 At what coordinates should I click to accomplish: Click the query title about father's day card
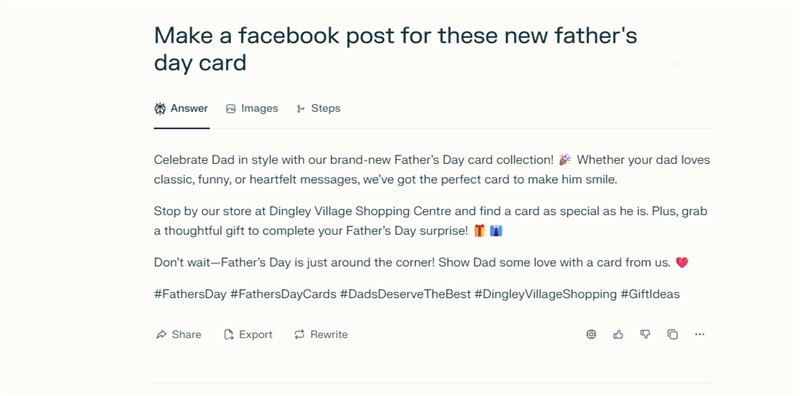(x=395, y=49)
